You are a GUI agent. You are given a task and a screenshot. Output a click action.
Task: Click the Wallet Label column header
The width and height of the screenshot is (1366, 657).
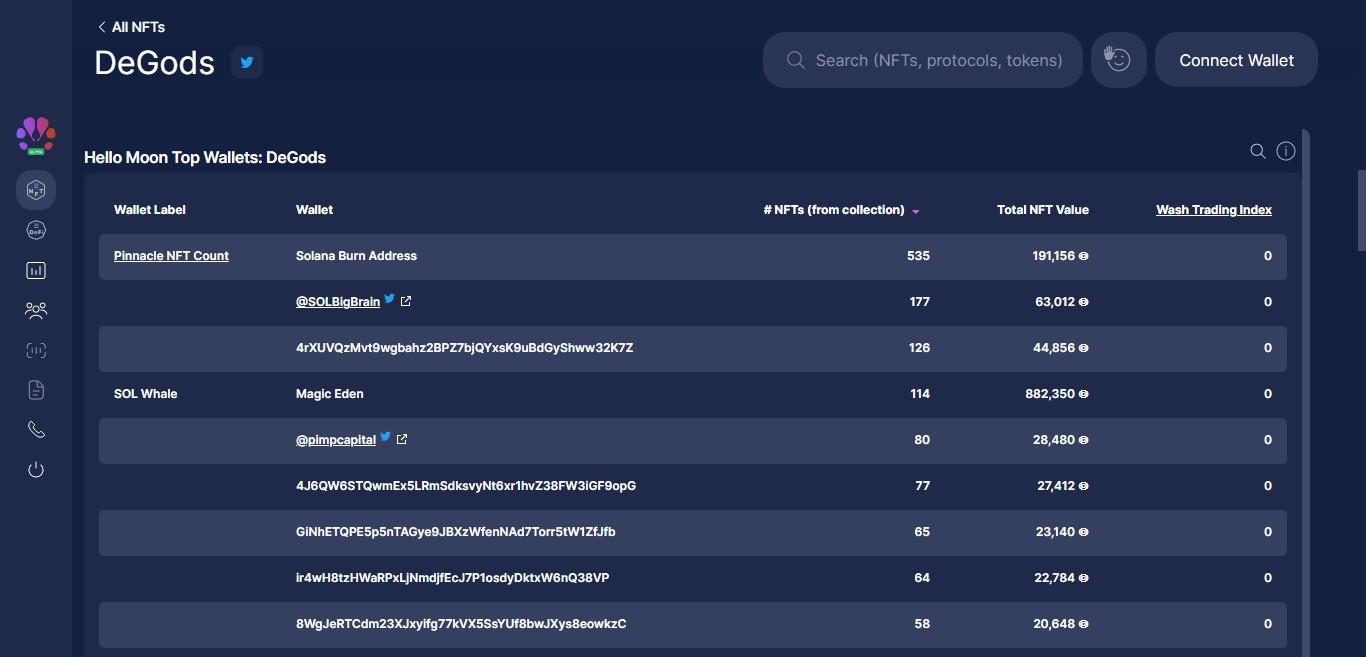tap(150, 210)
